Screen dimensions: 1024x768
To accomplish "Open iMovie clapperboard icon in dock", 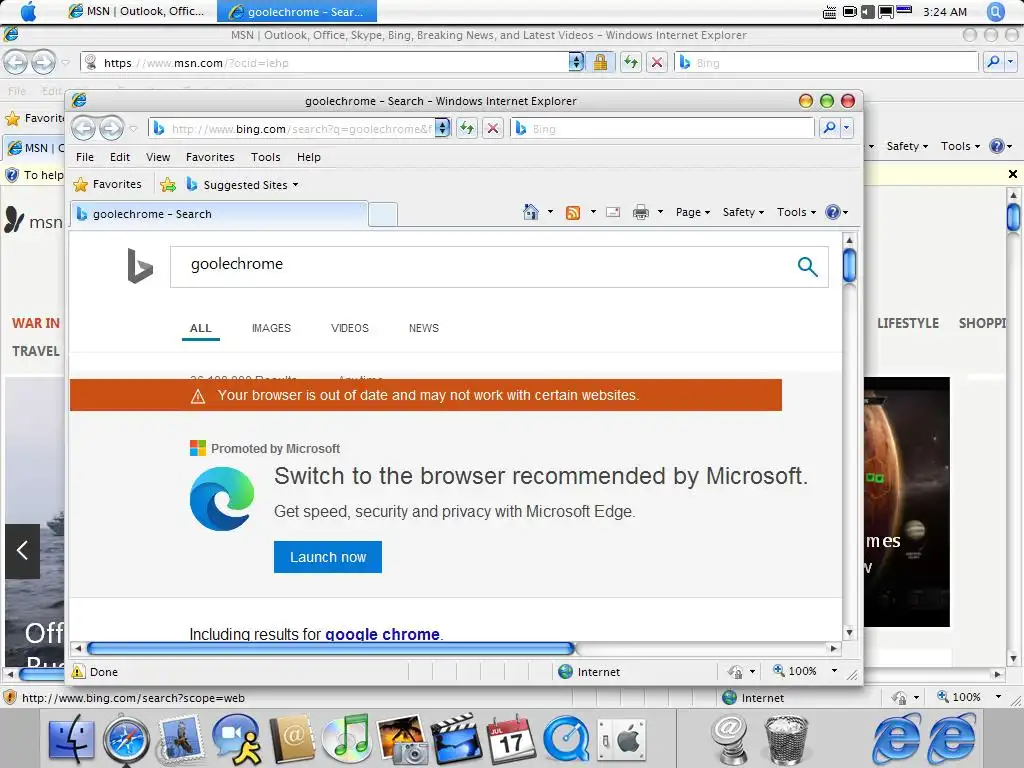I will pos(456,739).
